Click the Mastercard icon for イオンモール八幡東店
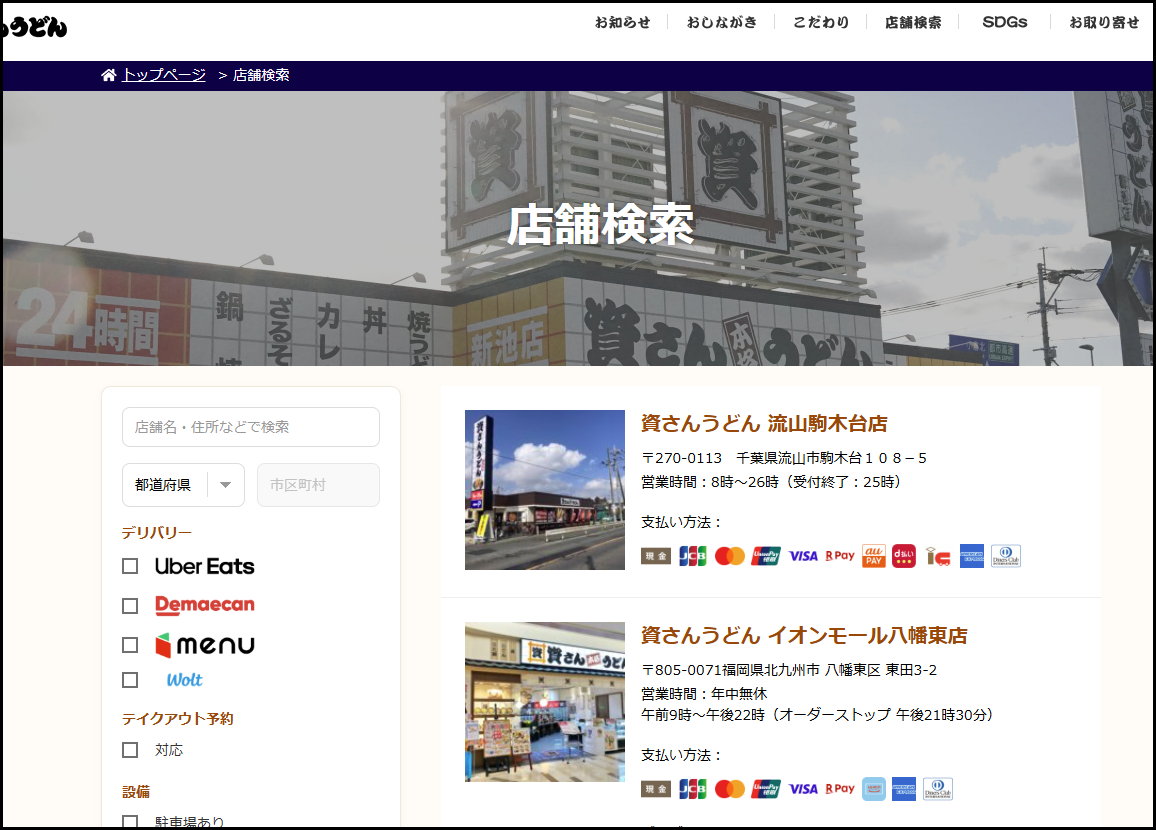Screen dimensions: 1156x830 click(730, 789)
